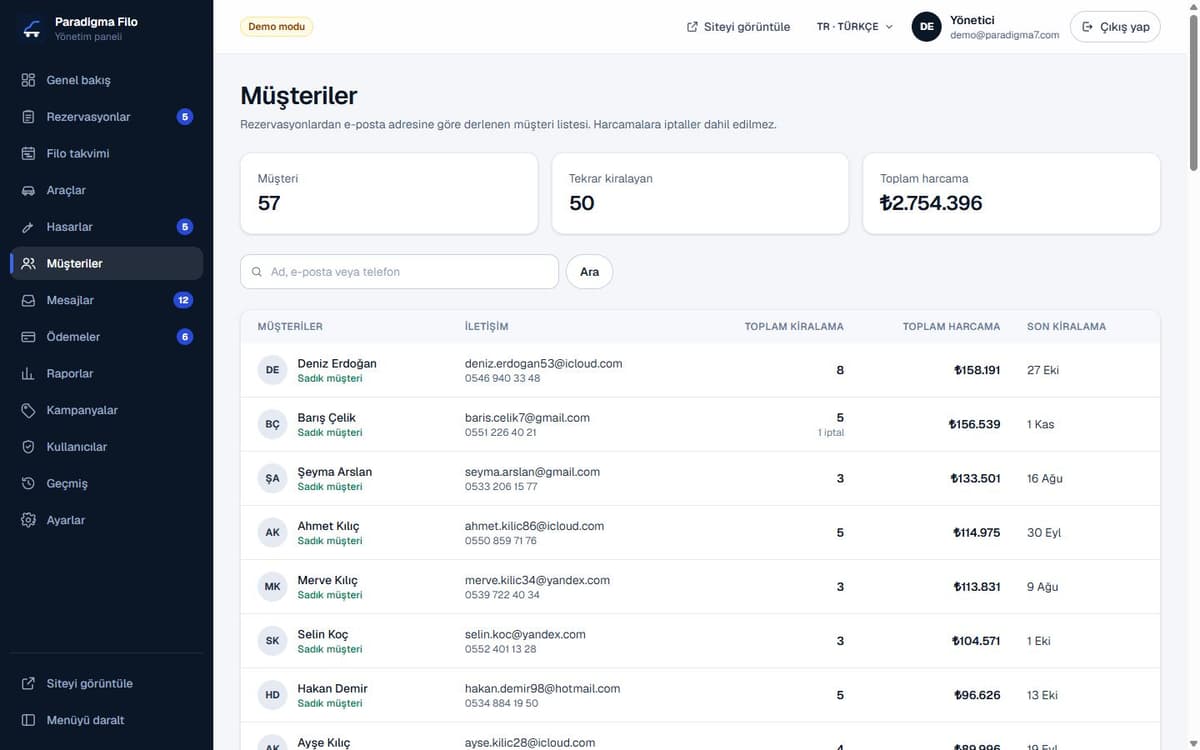Click the Demo modu badge
Viewport: 1200px width, 750px height.
coord(277,27)
